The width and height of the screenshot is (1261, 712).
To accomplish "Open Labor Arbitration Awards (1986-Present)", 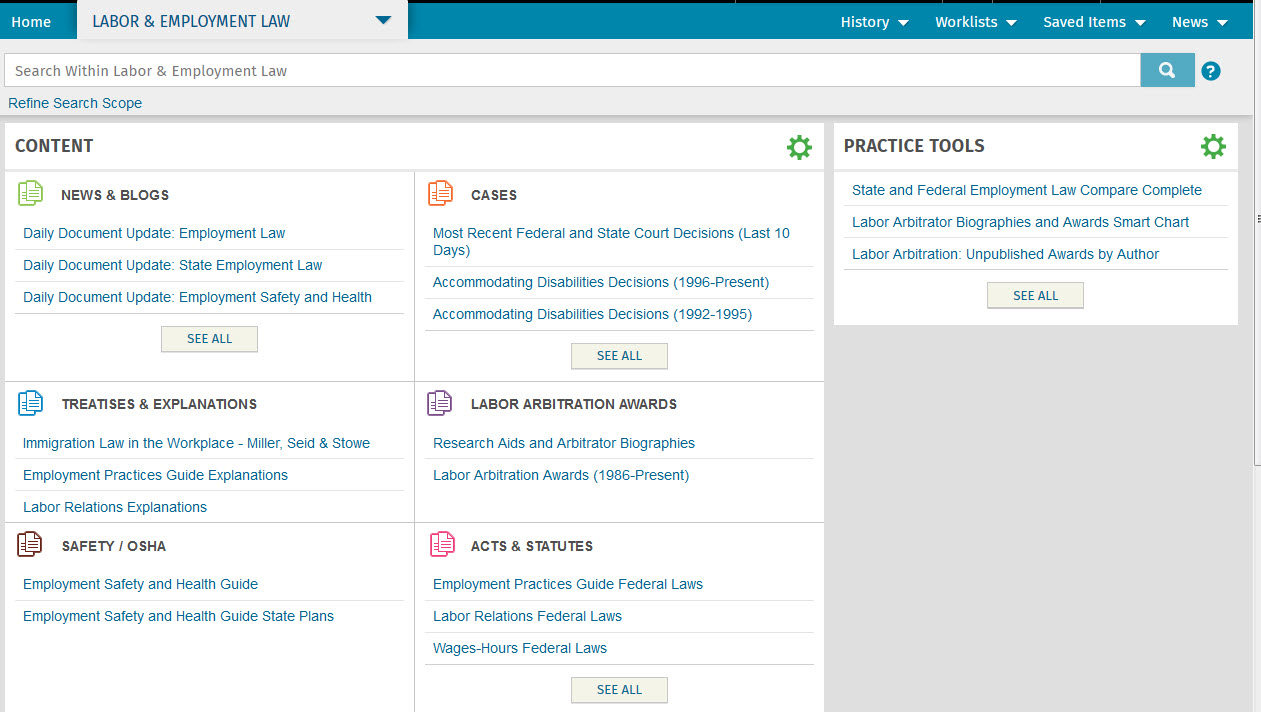I will coord(561,475).
